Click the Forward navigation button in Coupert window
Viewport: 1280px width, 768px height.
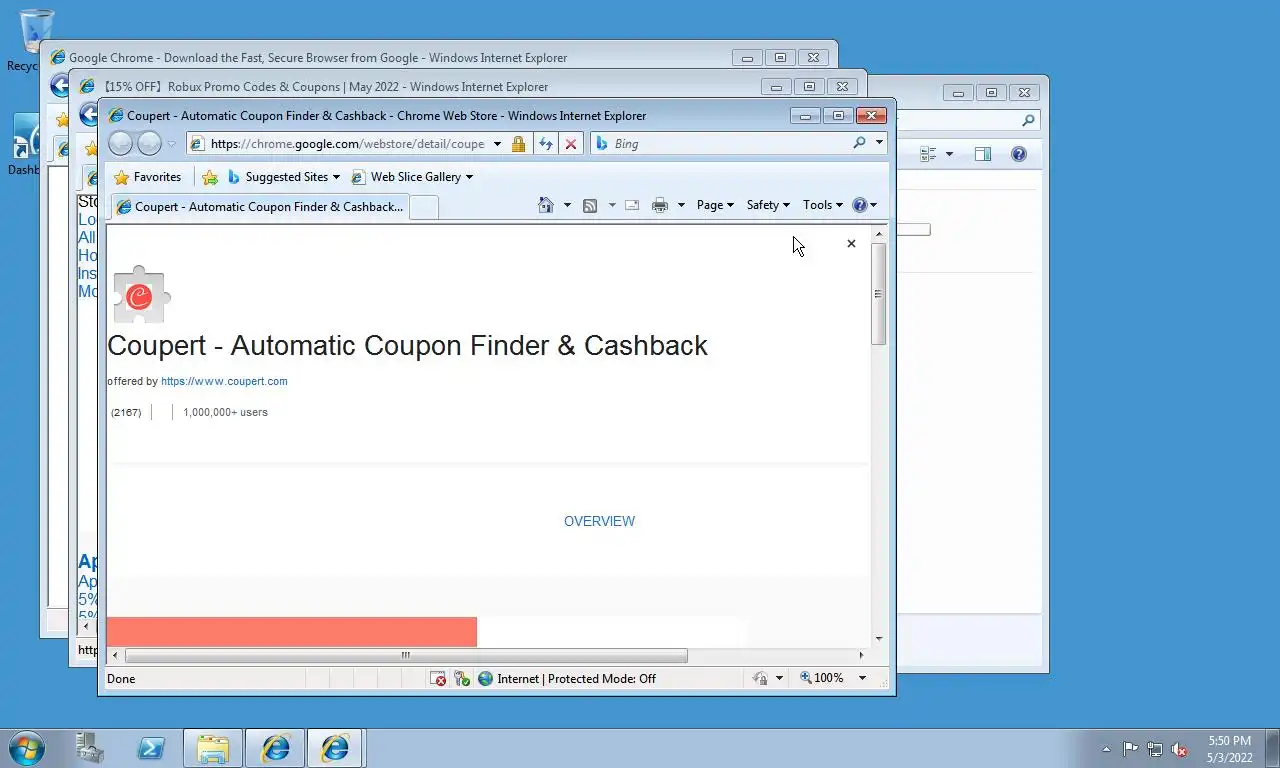tap(149, 144)
